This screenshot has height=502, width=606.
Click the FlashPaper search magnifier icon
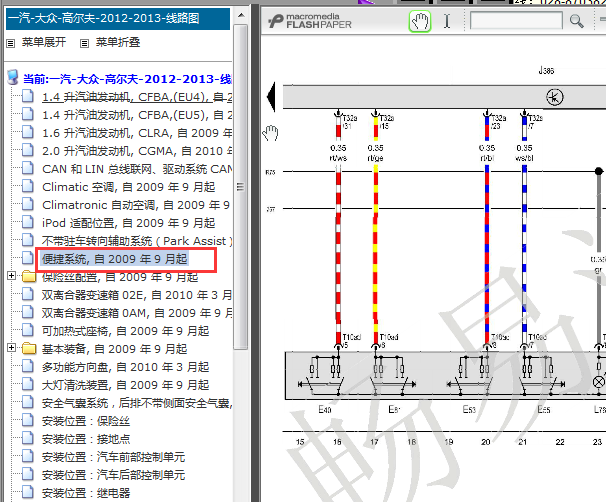(576, 21)
